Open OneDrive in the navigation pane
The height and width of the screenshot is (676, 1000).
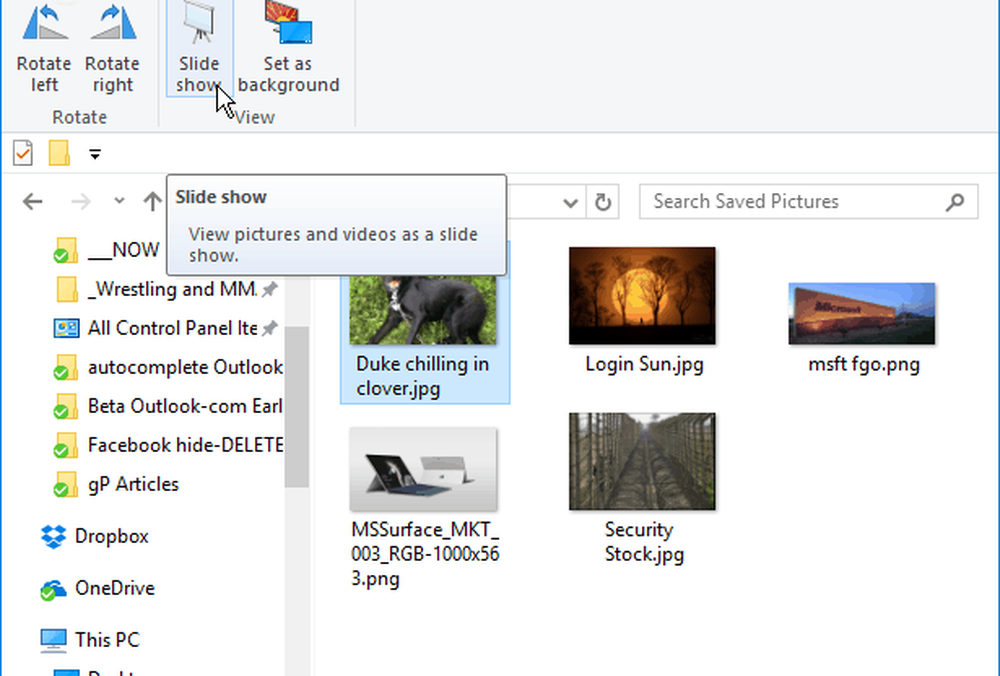tap(114, 588)
